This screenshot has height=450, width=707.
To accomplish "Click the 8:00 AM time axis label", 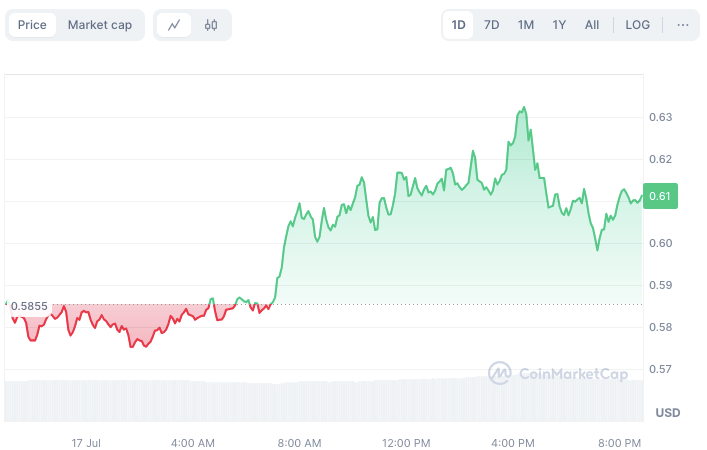I will coord(299,443).
